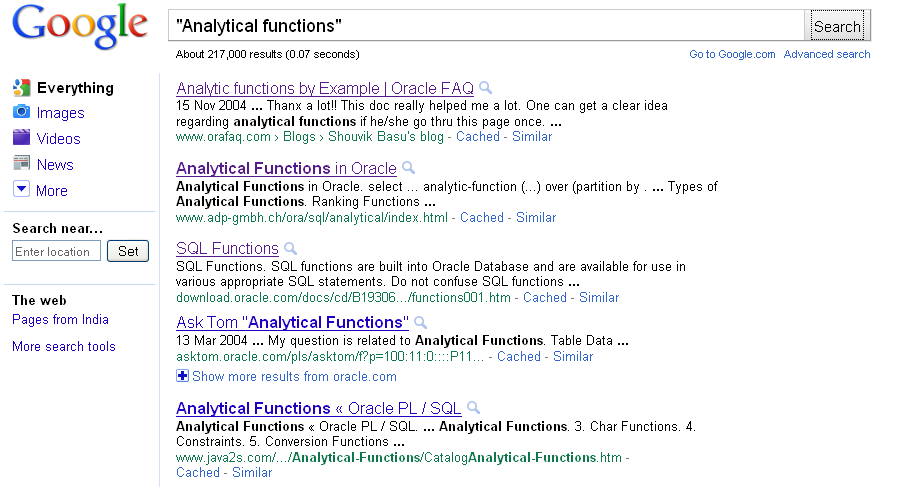This screenshot has width=911, height=487.
Task: Expand the More dropdown arrow in sidebar
Action: point(21,189)
